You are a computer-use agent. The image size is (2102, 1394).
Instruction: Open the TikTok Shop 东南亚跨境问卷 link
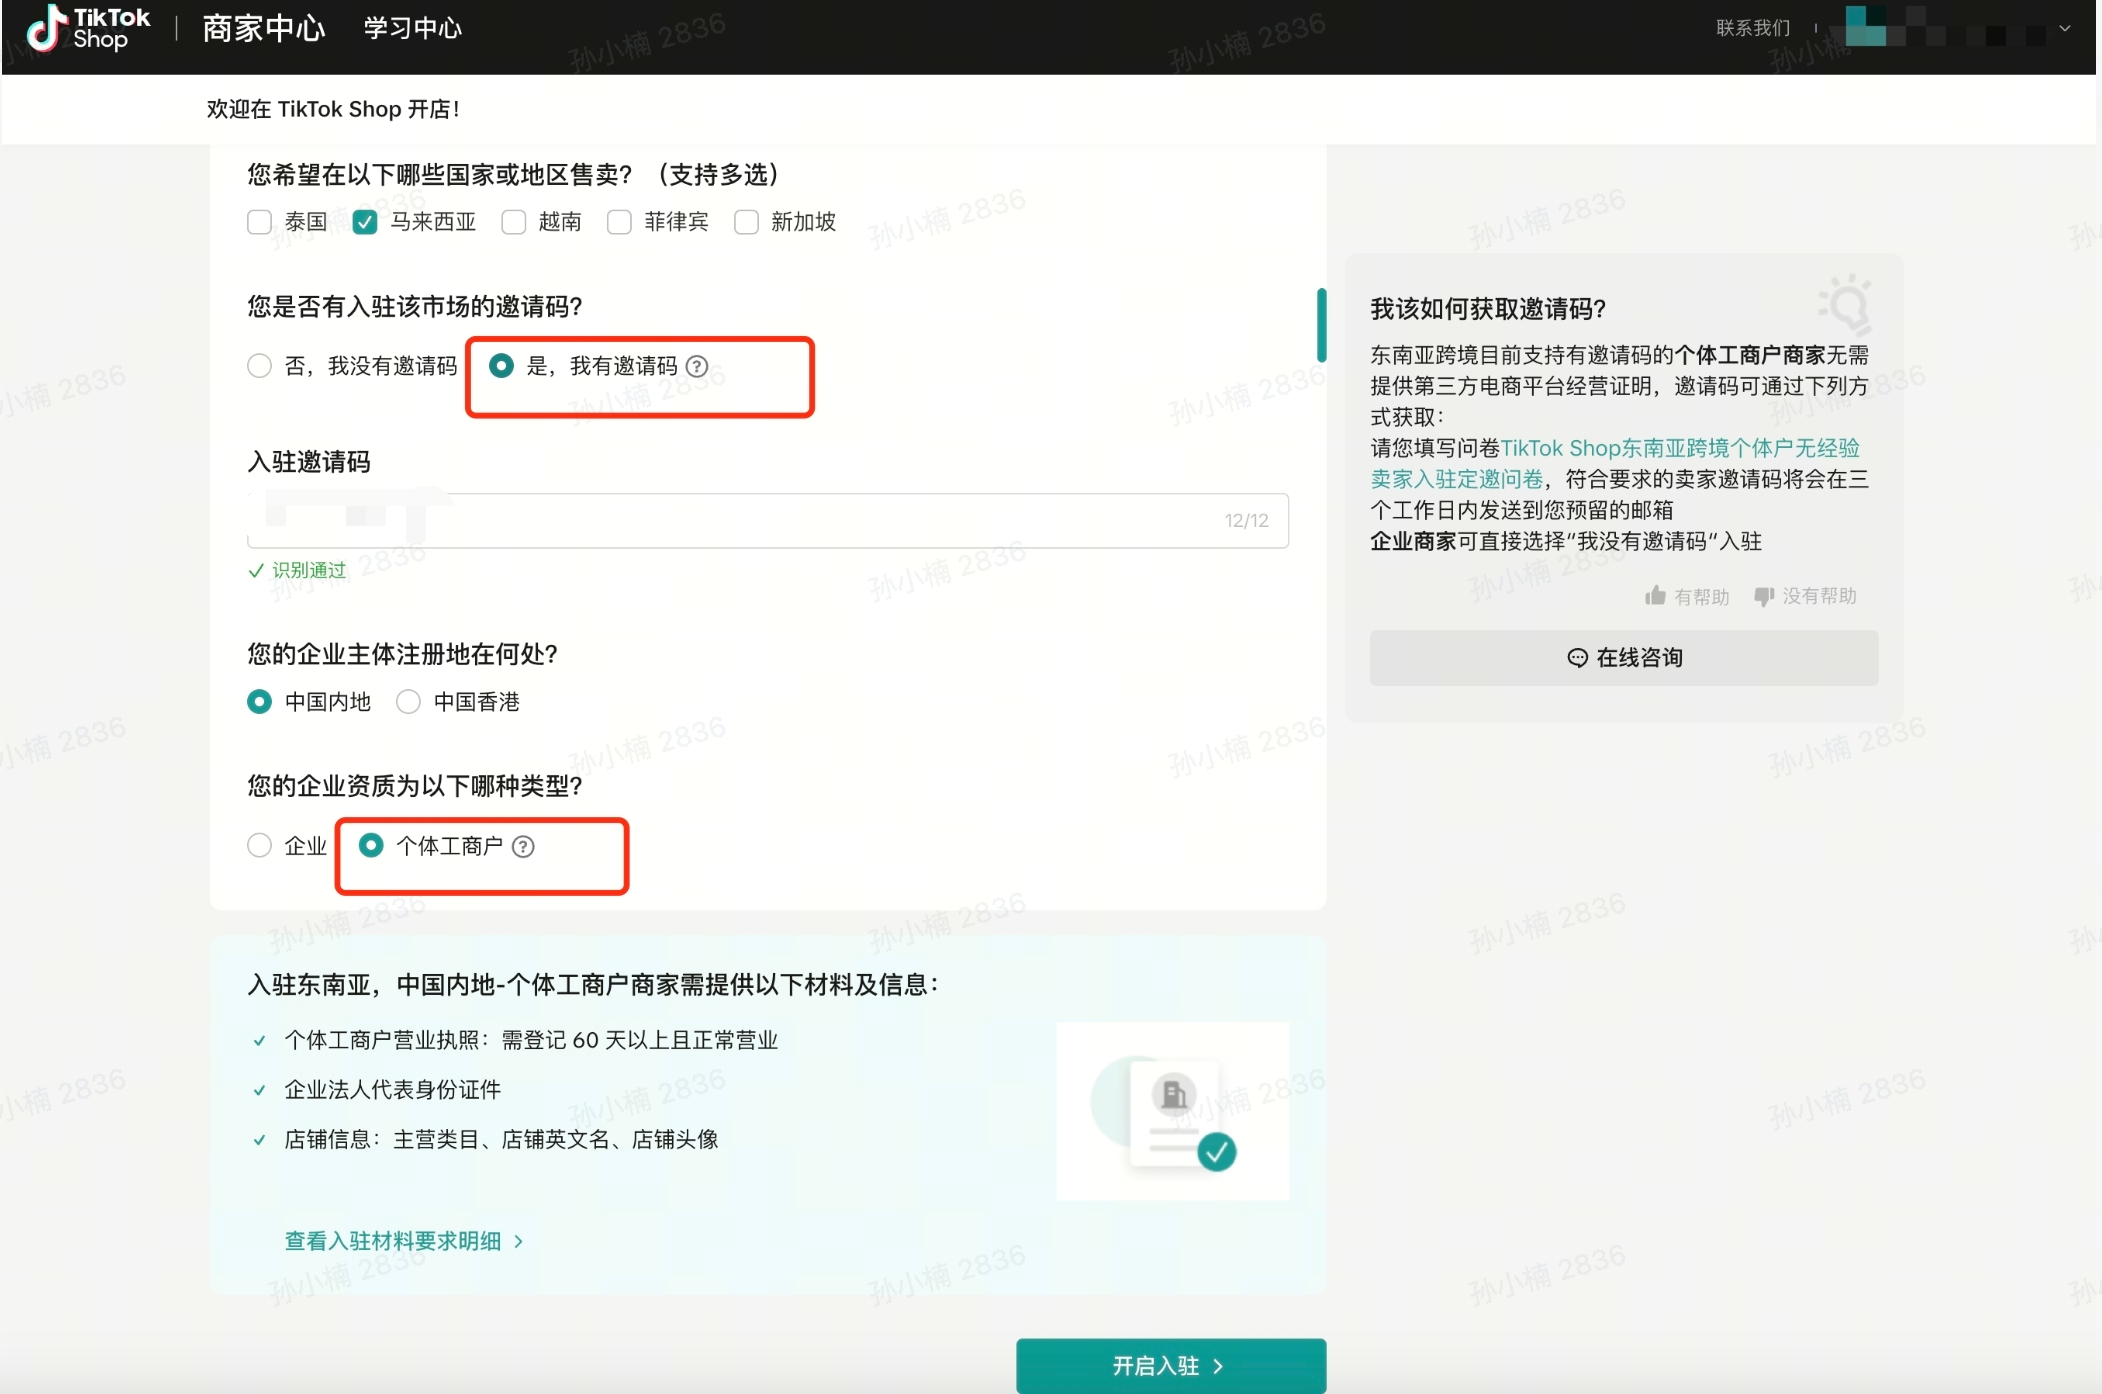(1680, 448)
